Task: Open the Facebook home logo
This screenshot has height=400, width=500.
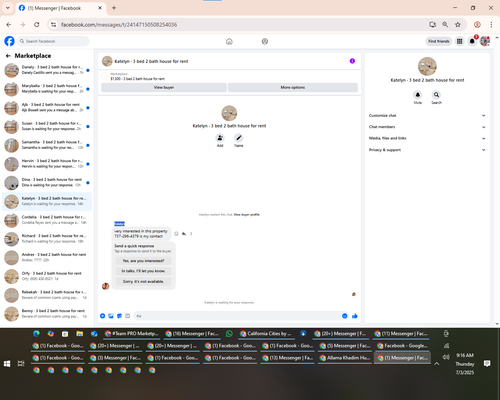Action: 9,41
